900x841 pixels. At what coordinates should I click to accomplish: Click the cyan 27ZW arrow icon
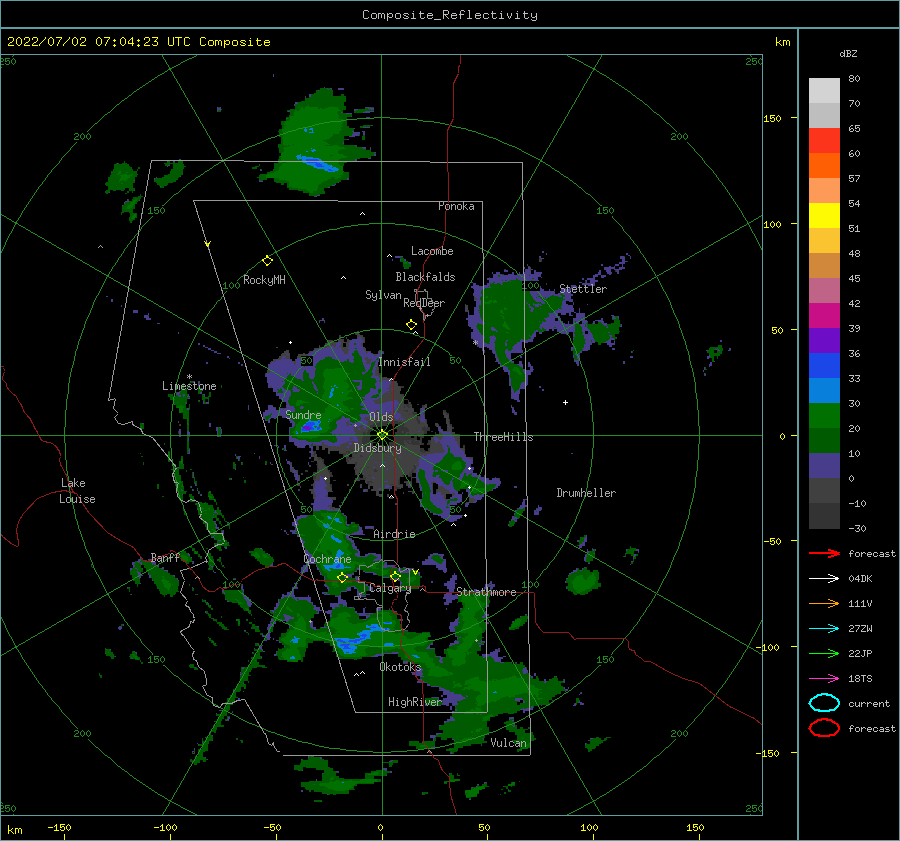pos(824,629)
